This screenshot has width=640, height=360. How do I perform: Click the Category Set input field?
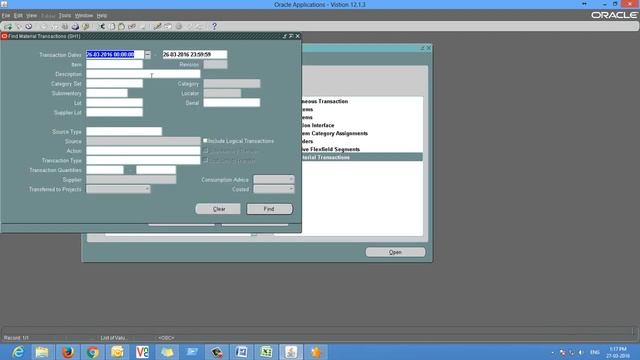114,84
